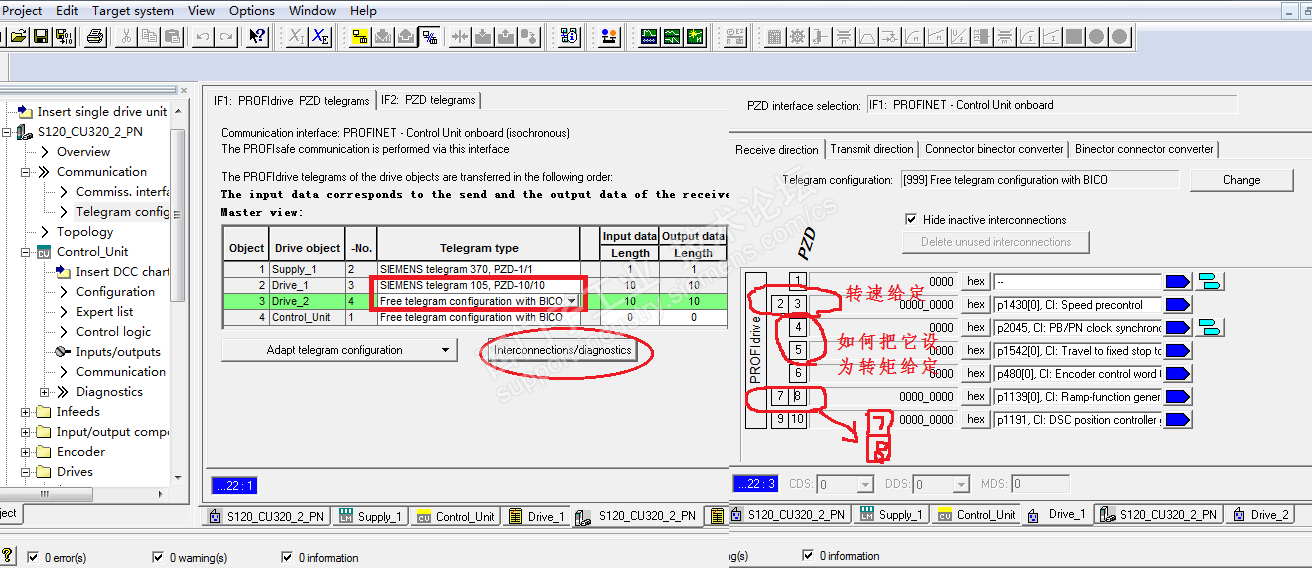Select Inputs/outputs tree item
The image size is (1312, 568).
click(118, 352)
